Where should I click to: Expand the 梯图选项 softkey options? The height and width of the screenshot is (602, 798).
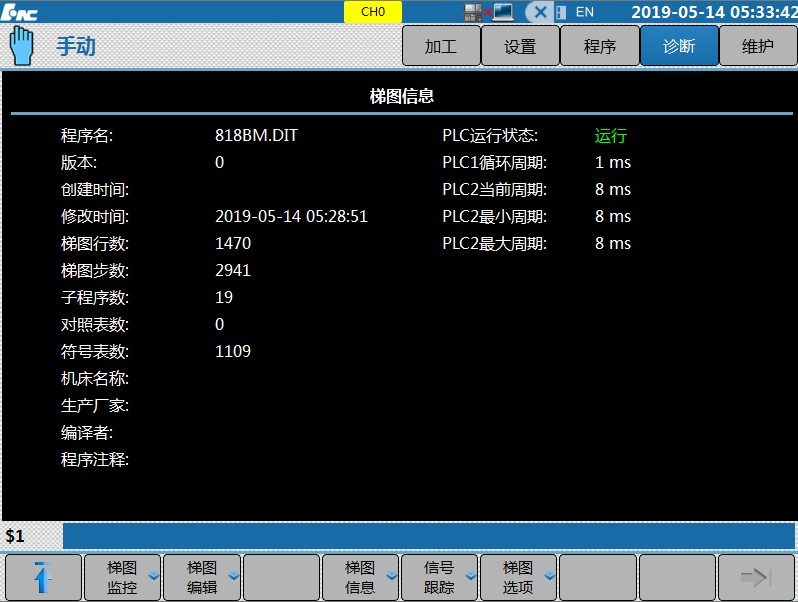coord(518,577)
